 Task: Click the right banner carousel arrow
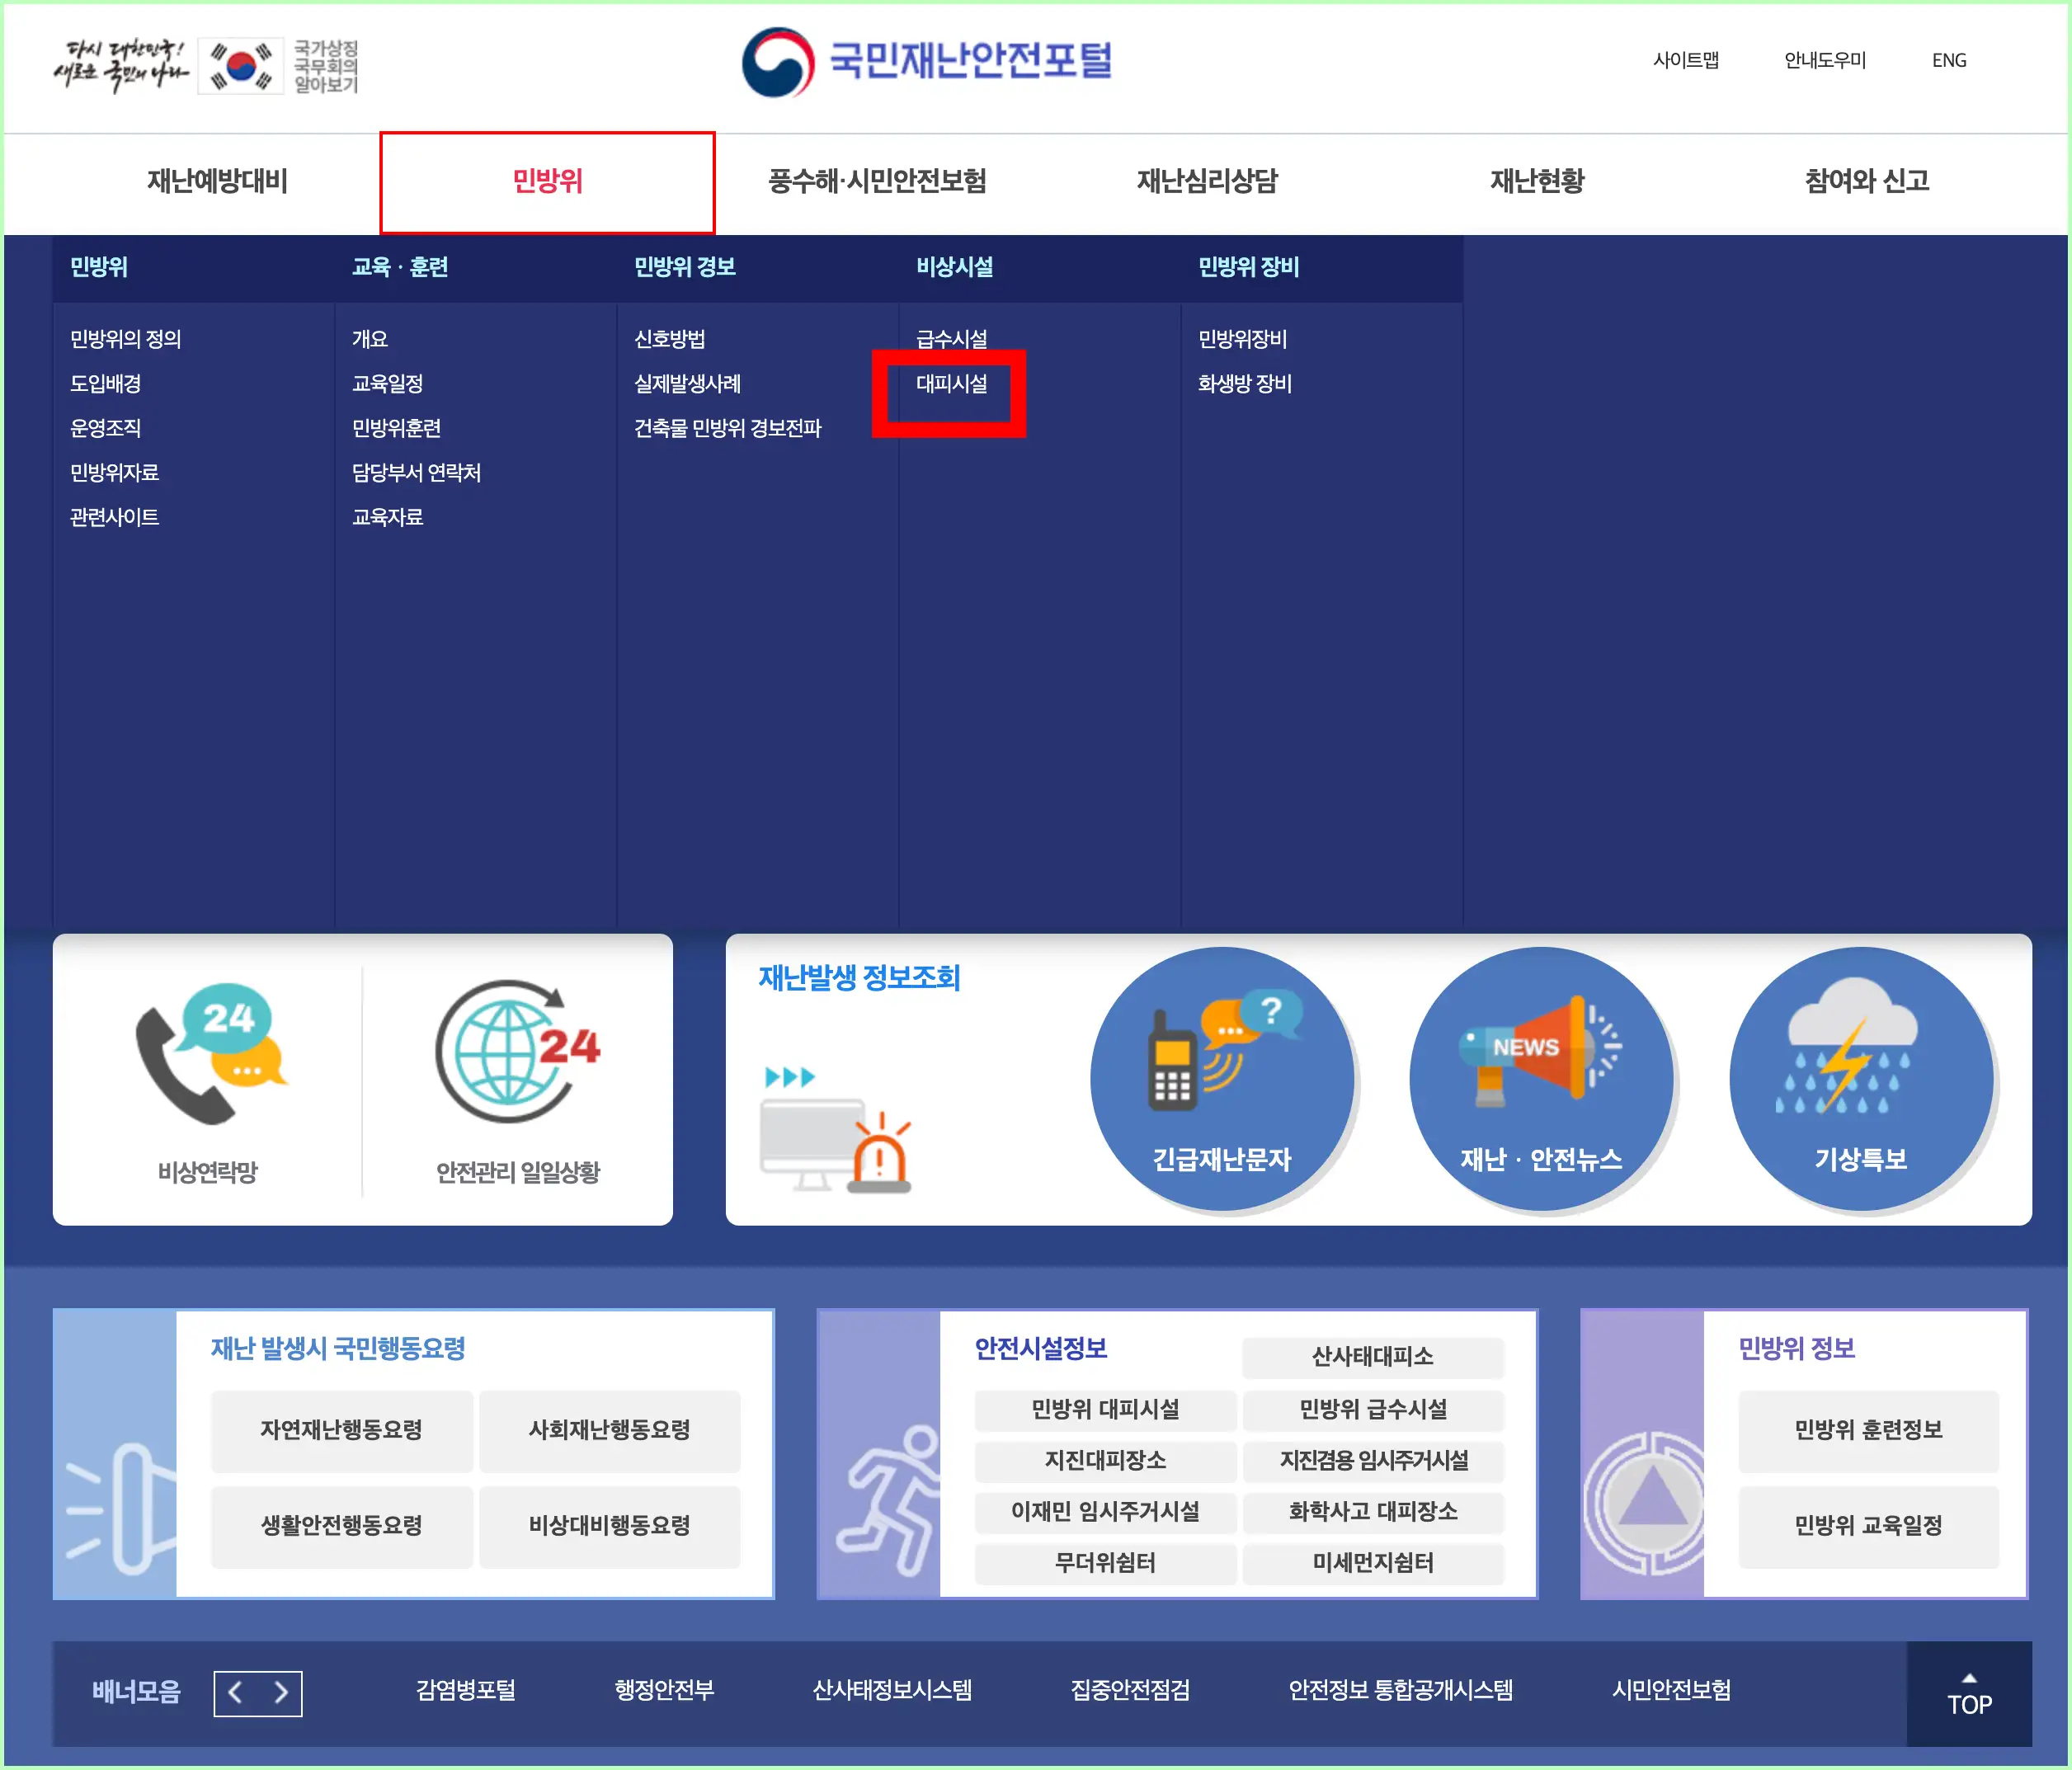(x=281, y=1693)
